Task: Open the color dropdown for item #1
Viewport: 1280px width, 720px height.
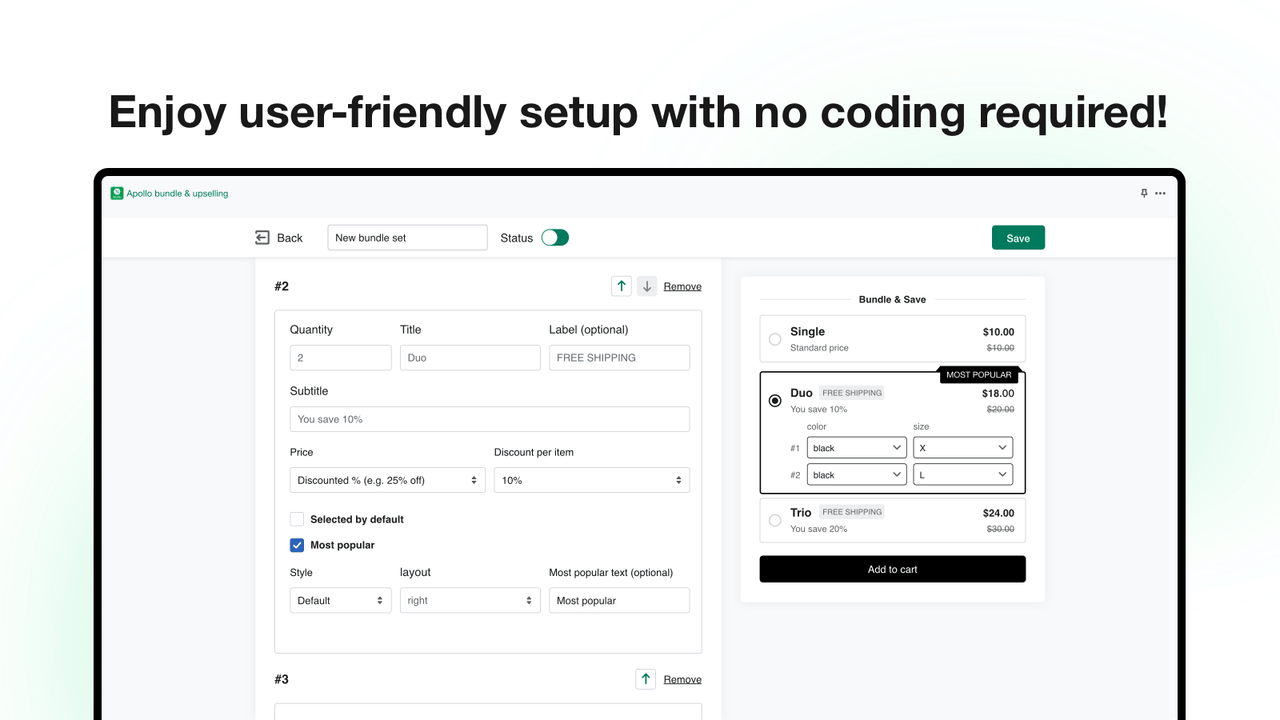Action: (856, 447)
